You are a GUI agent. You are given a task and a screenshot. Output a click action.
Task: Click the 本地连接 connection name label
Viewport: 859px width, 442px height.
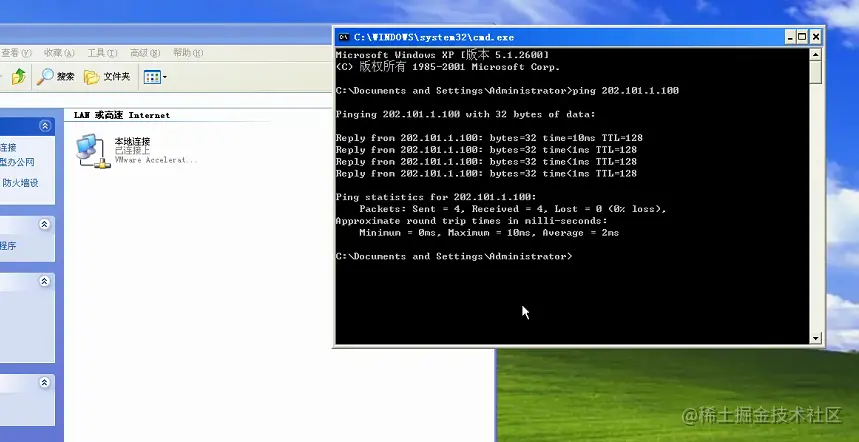tap(132, 141)
